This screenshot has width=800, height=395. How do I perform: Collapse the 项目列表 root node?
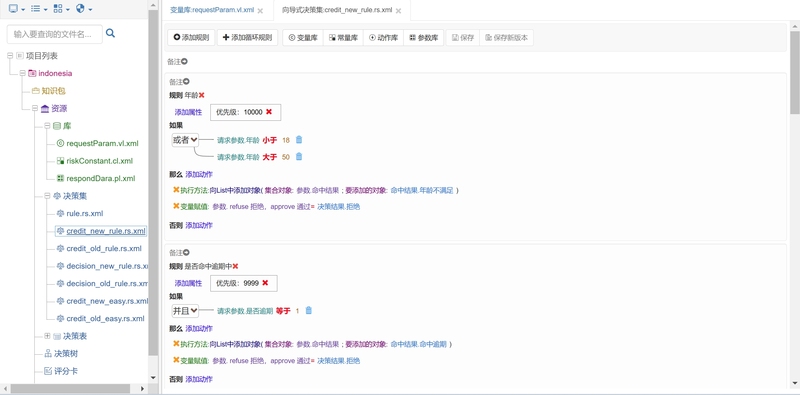10,56
